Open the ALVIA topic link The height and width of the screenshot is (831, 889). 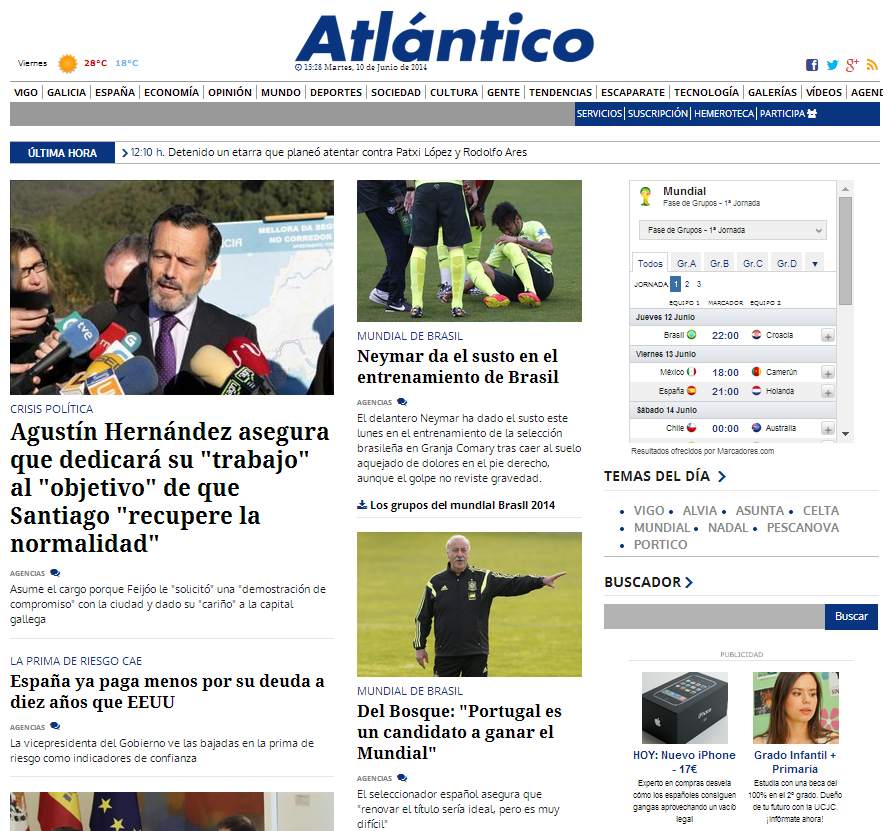point(700,511)
